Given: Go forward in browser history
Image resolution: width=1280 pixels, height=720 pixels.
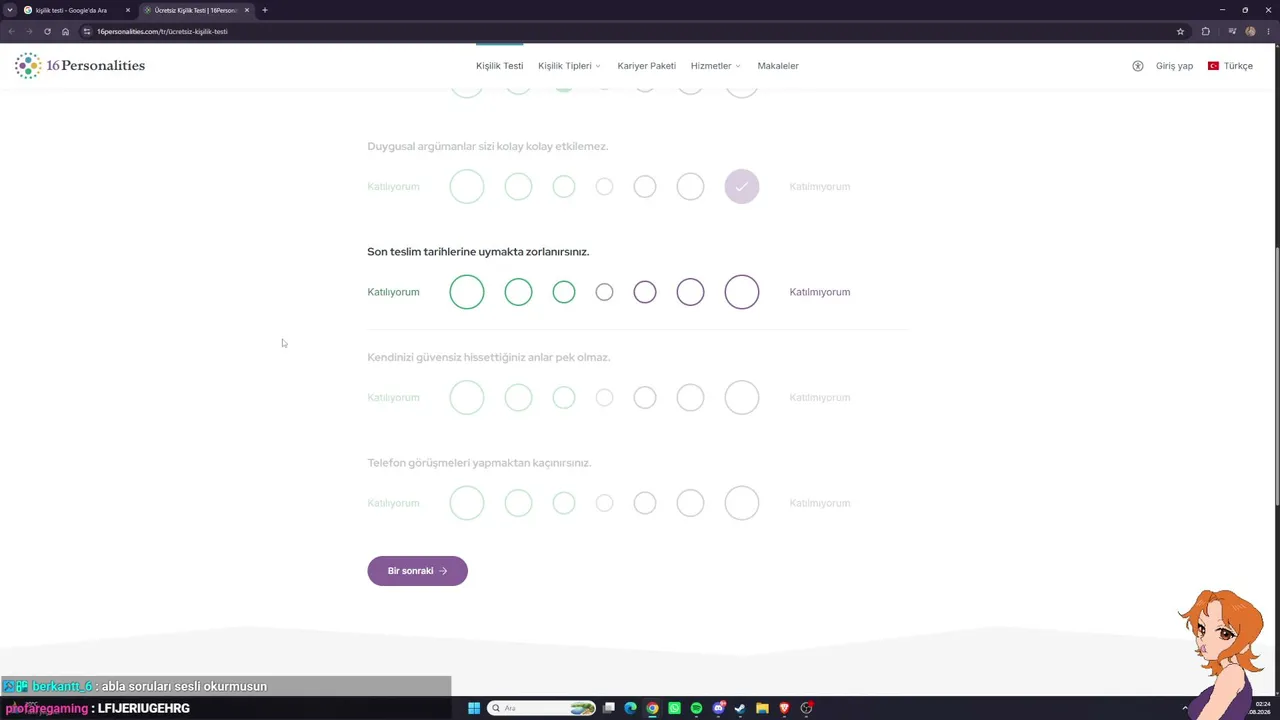Looking at the screenshot, I should [29, 31].
